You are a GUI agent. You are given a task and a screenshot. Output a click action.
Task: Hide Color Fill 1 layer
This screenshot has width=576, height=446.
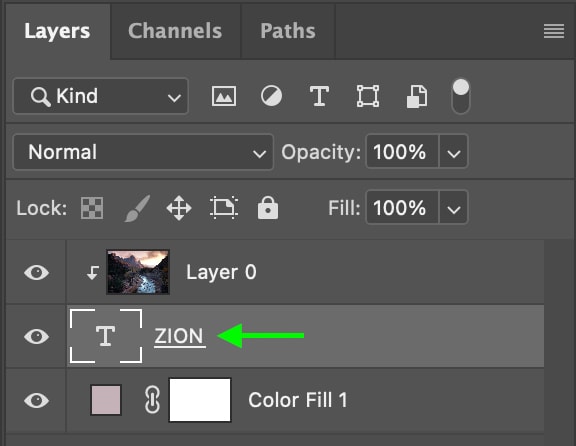click(36, 400)
